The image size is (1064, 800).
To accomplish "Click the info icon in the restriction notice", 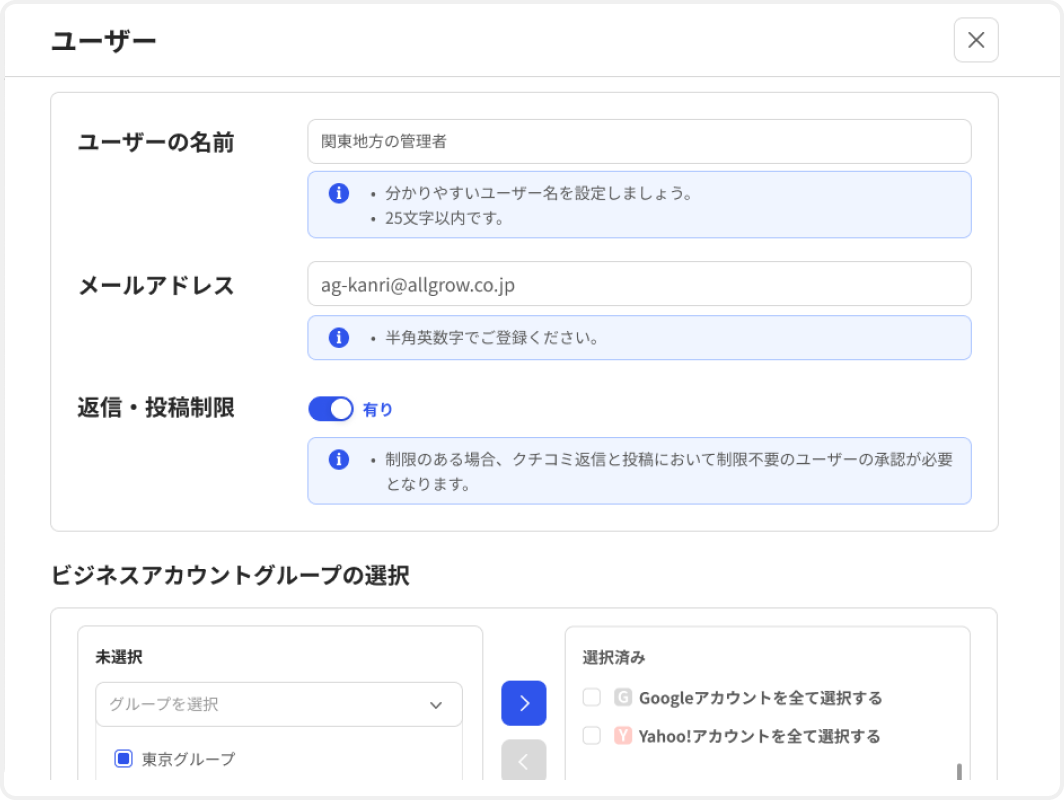I will pos(339,460).
